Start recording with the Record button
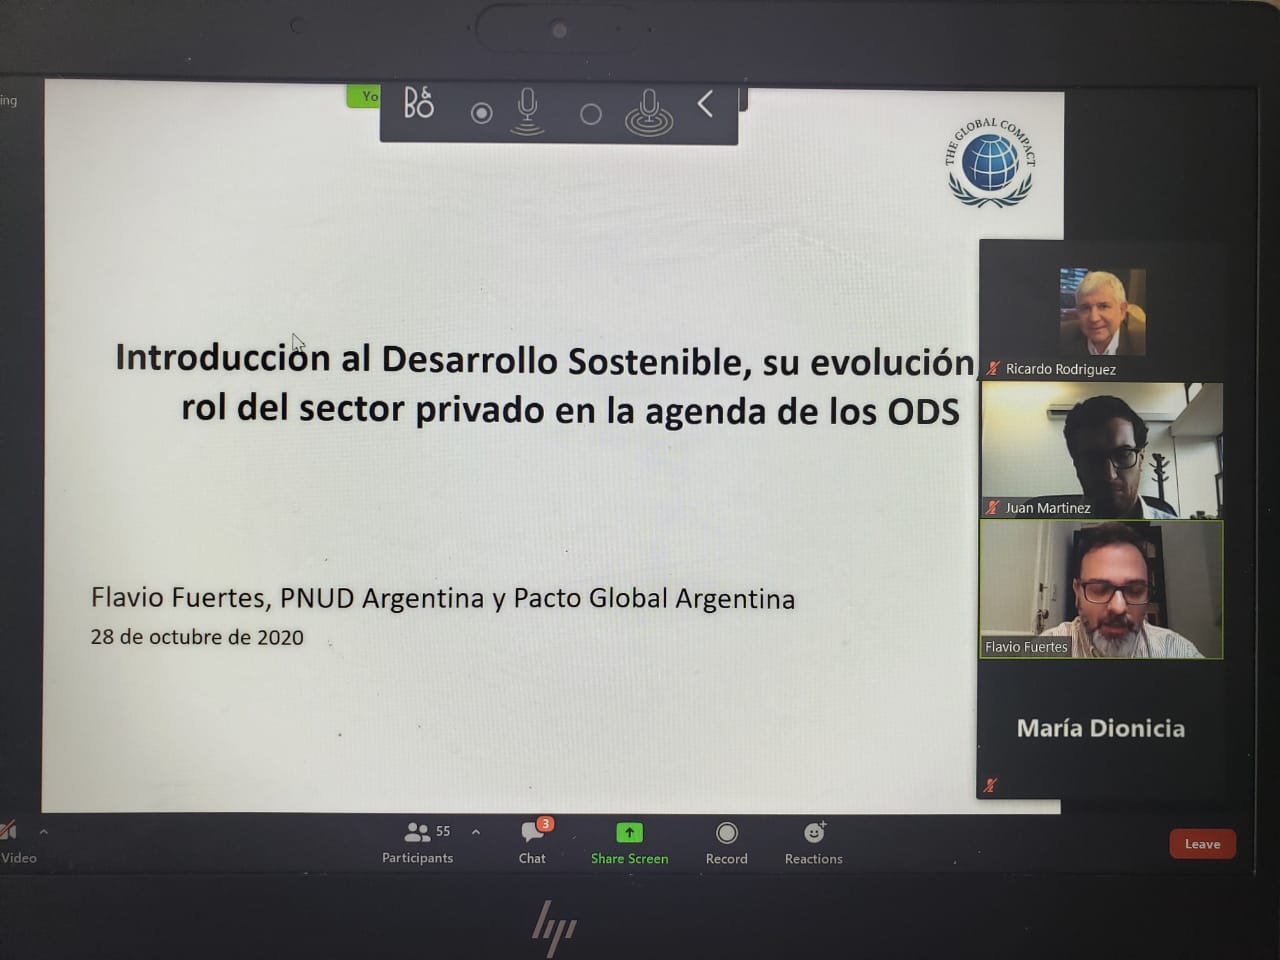The image size is (1280, 960). click(727, 842)
